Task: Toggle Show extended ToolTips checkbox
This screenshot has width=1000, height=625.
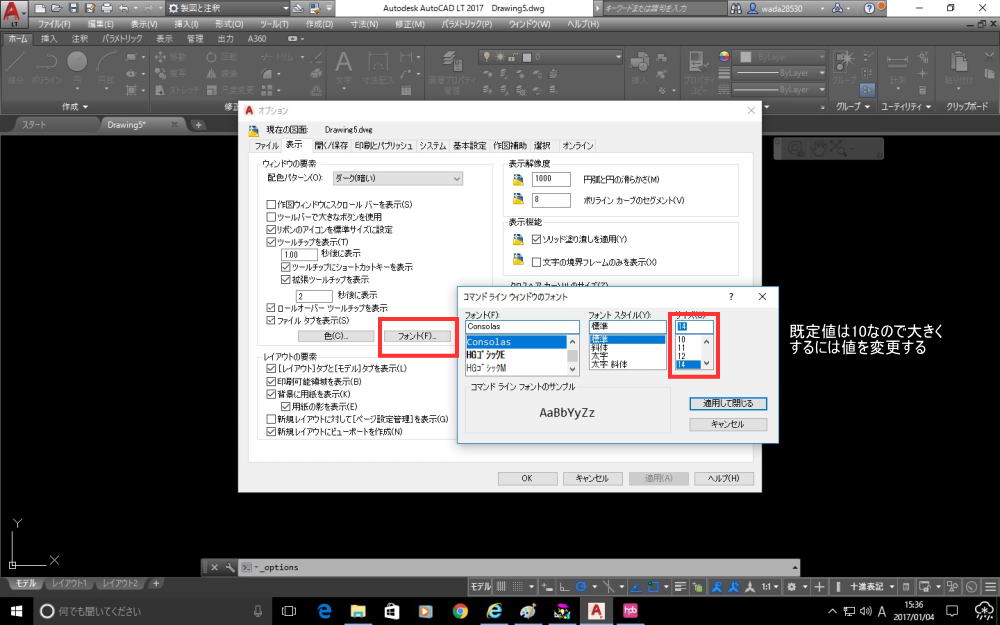Action: (x=286, y=279)
